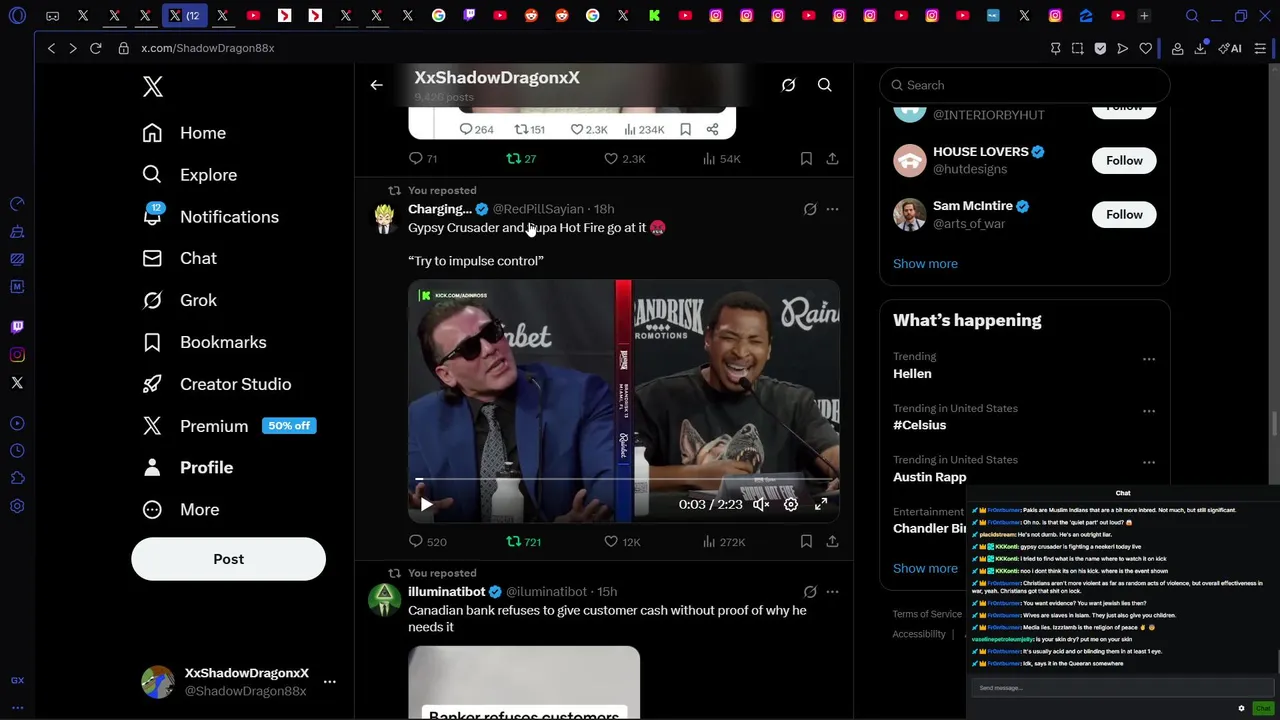This screenshot has width=1280, height=720.
Task: Open Terms of Service link
Action: pos(927,614)
